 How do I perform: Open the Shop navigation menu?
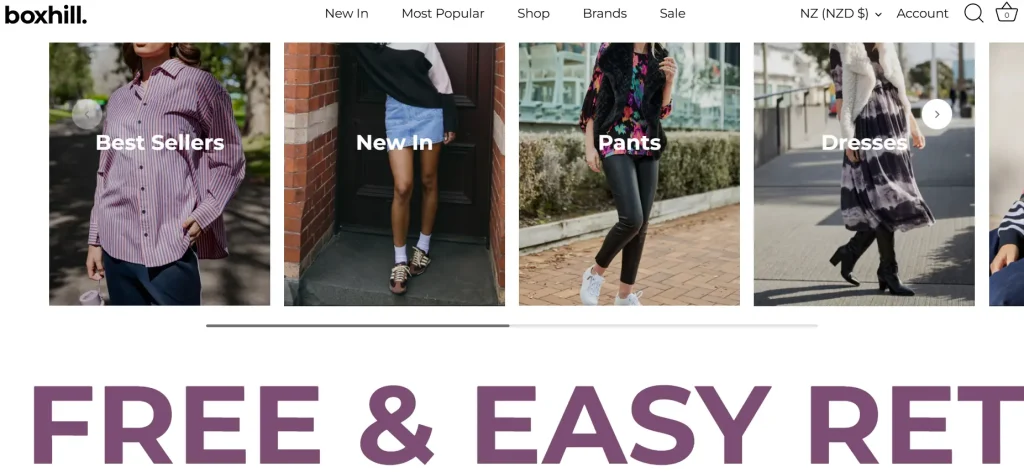pos(534,14)
